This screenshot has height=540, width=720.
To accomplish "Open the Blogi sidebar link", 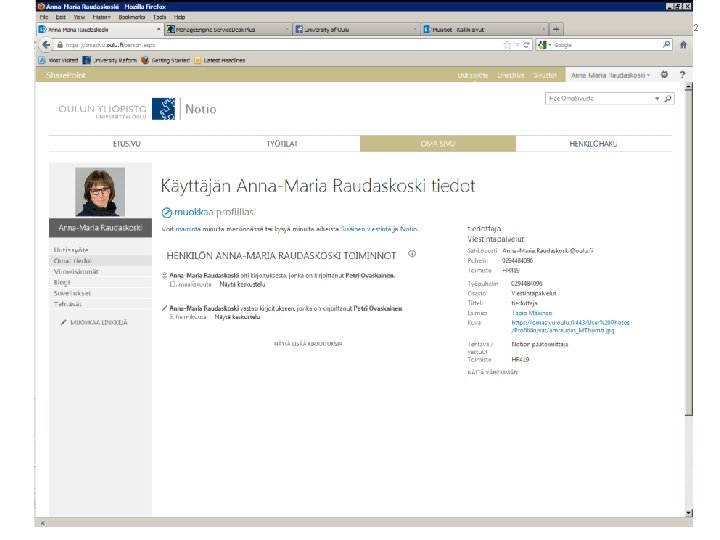I will coord(62,282).
